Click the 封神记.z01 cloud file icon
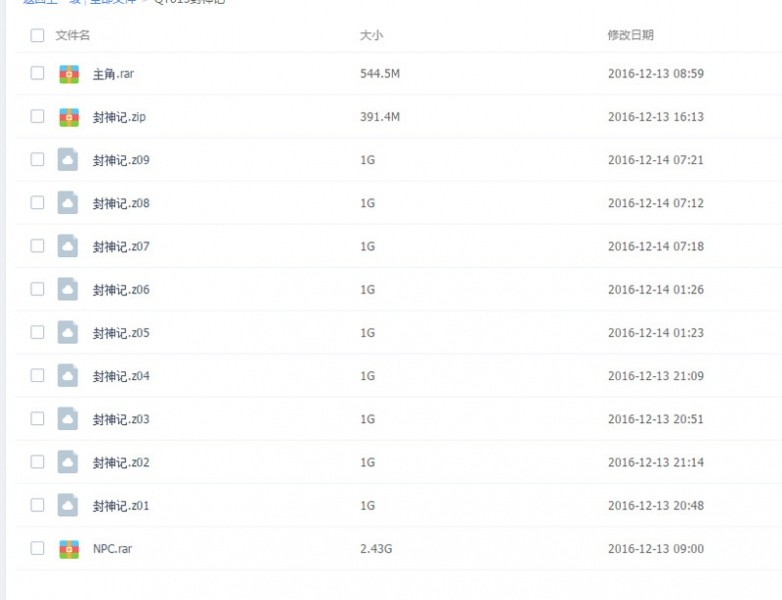The width and height of the screenshot is (782, 600). (x=68, y=505)
